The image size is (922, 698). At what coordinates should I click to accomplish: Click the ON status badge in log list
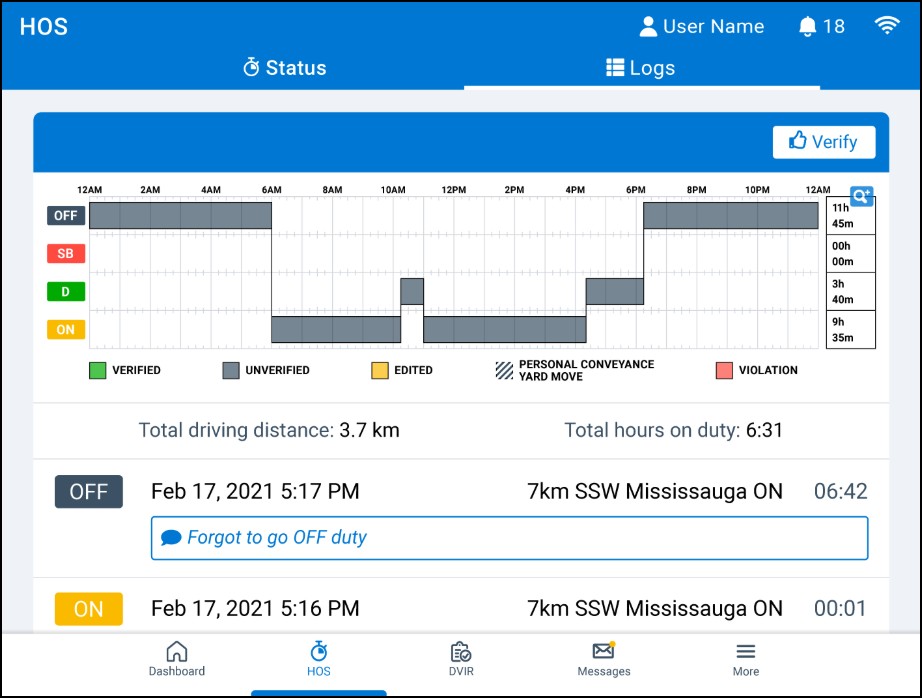pyautogui.click(x=89, y=609)
